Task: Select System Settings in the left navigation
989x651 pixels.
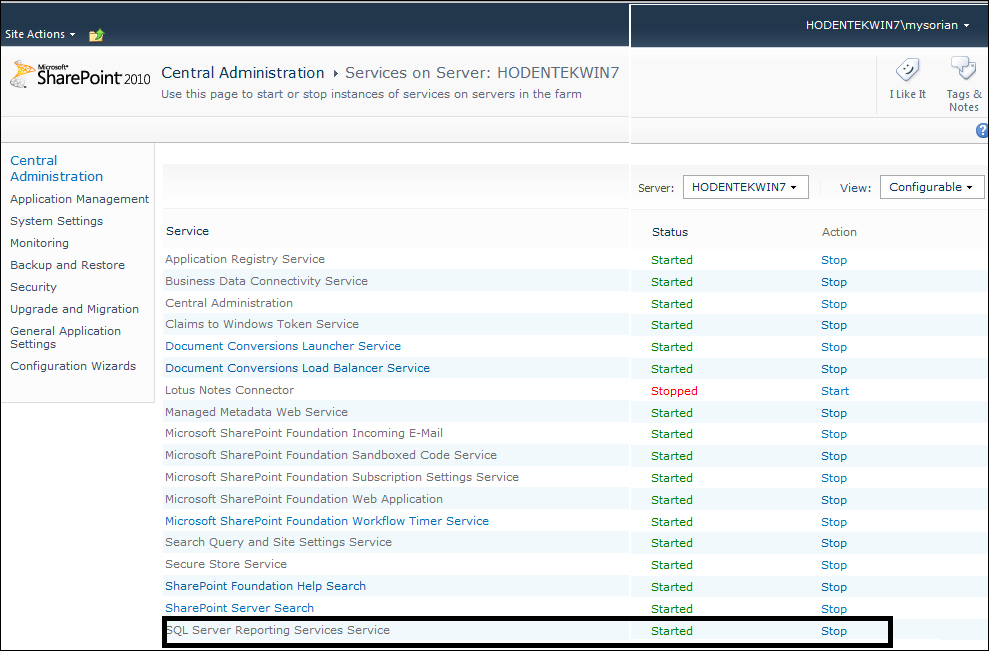Action: coord(56,220)
